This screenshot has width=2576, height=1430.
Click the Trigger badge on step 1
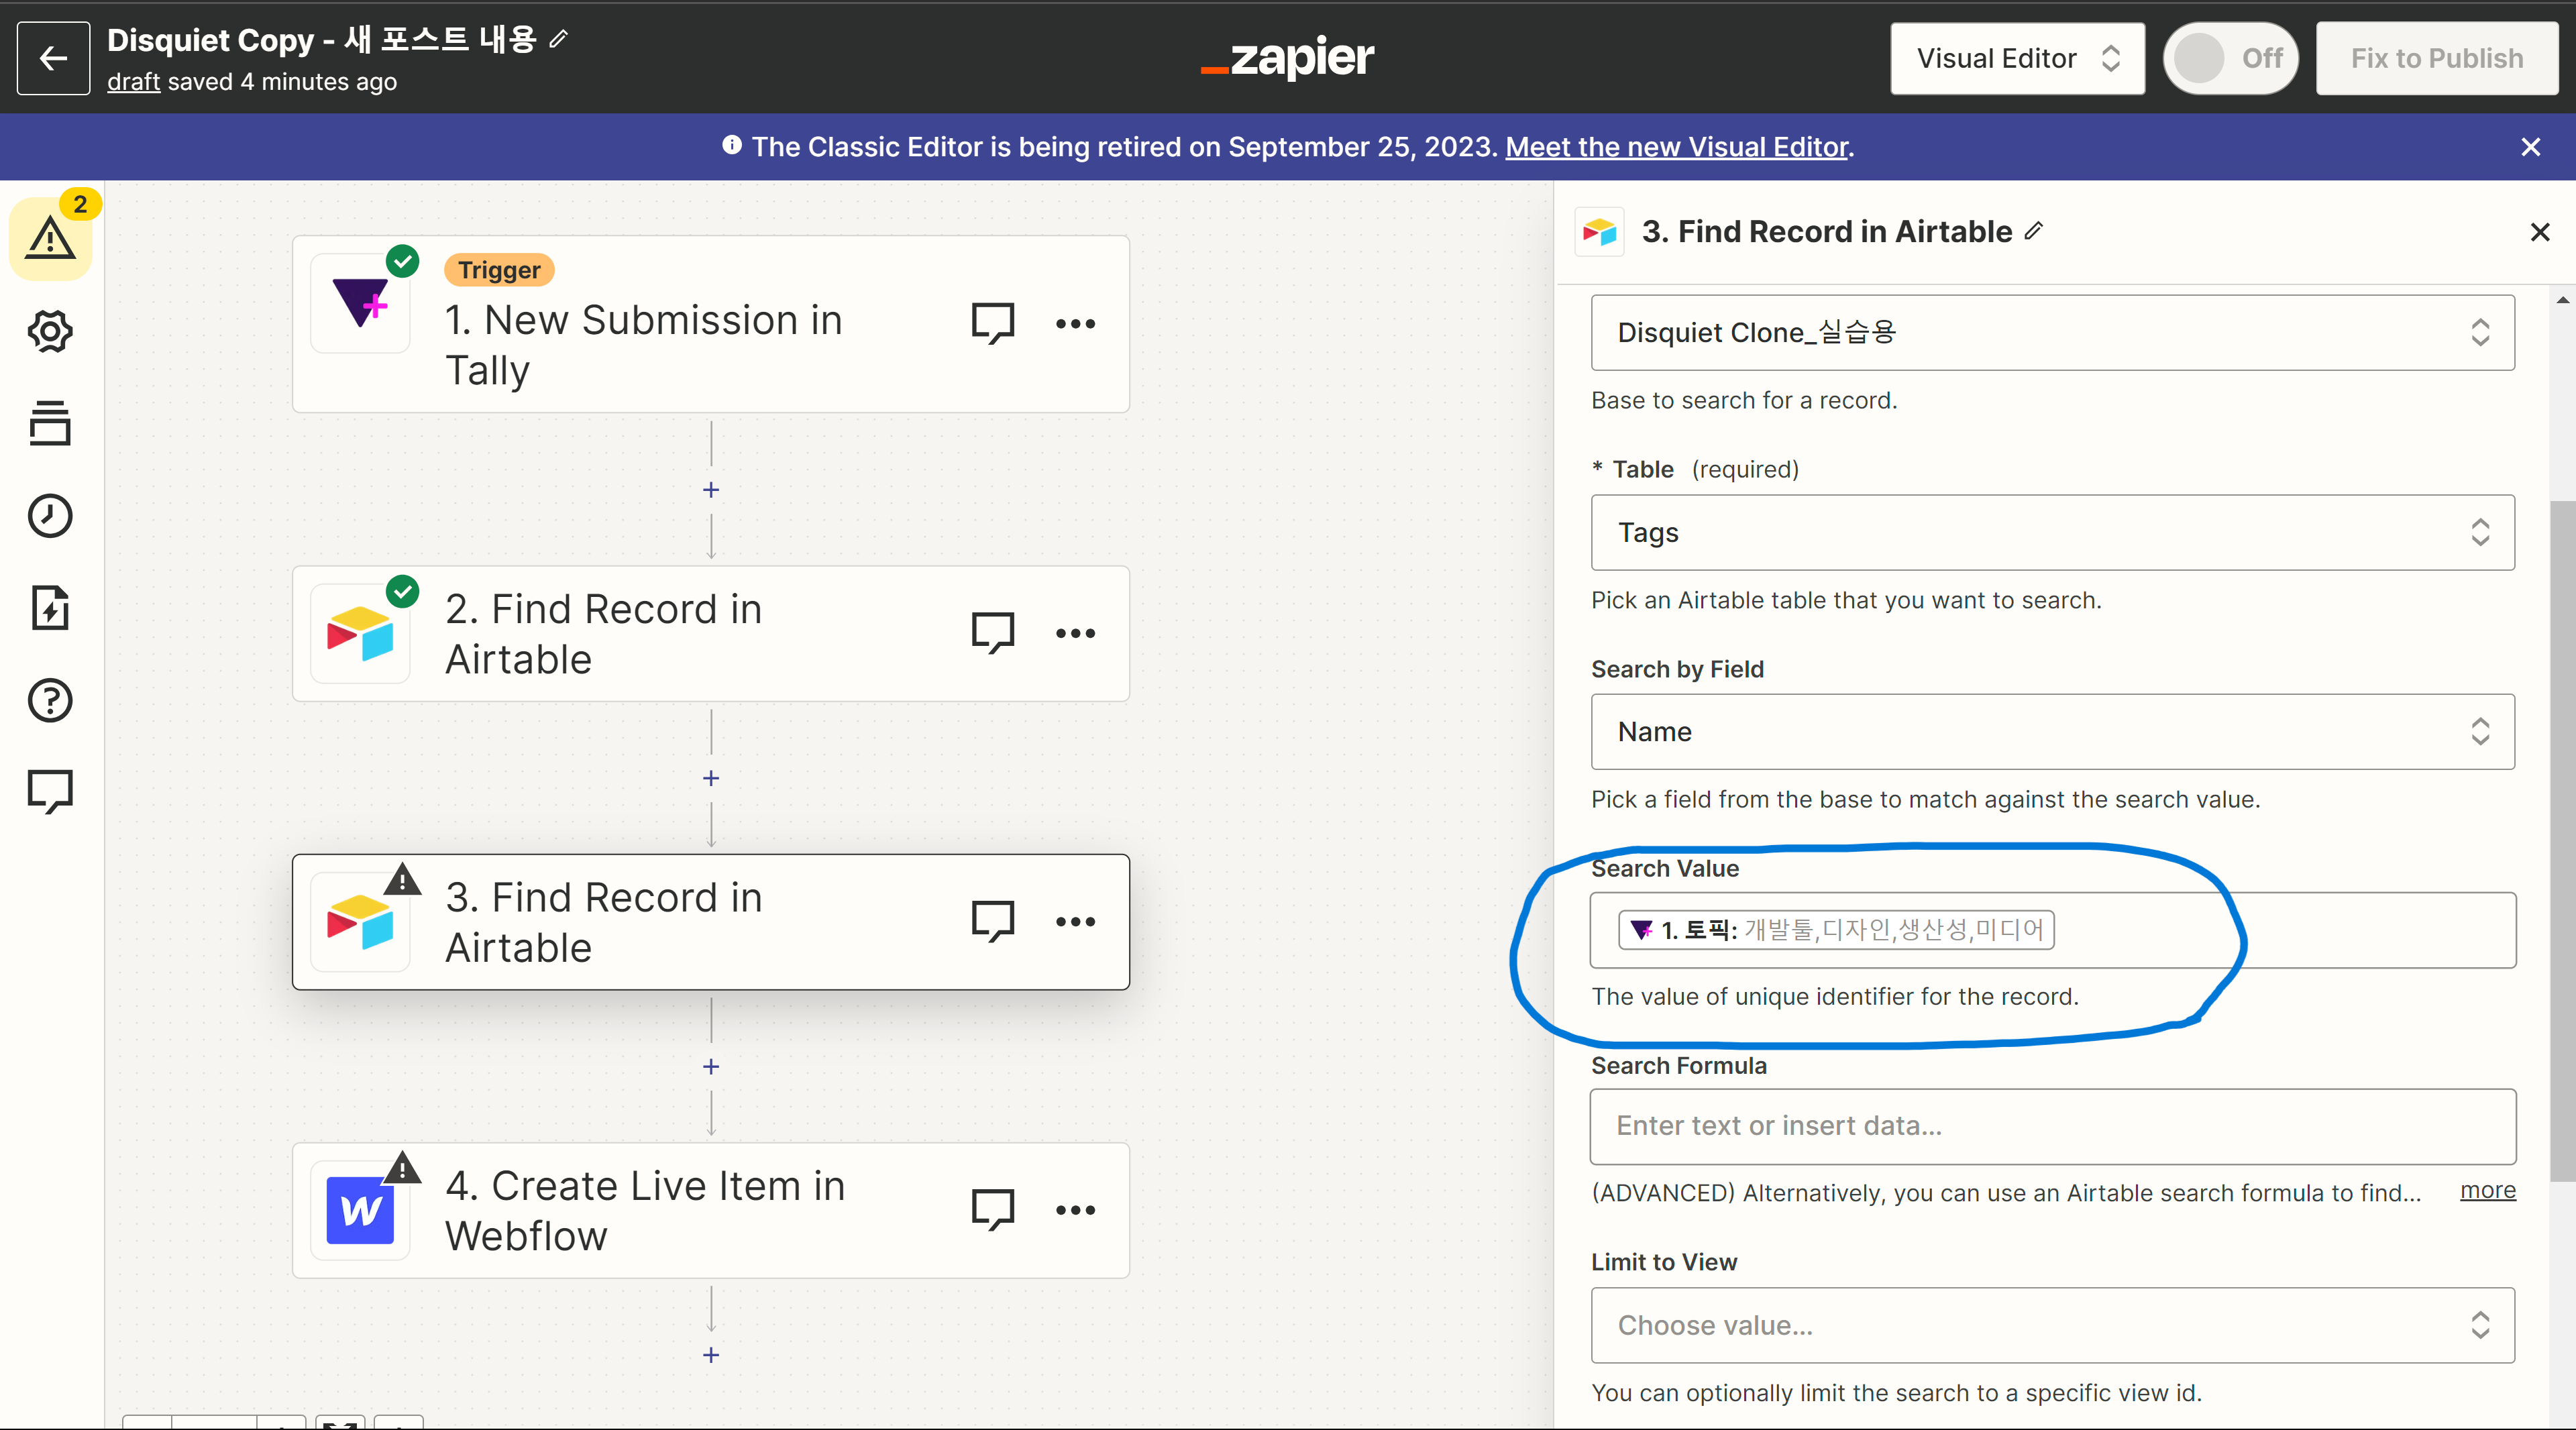(x=499, y=270)
